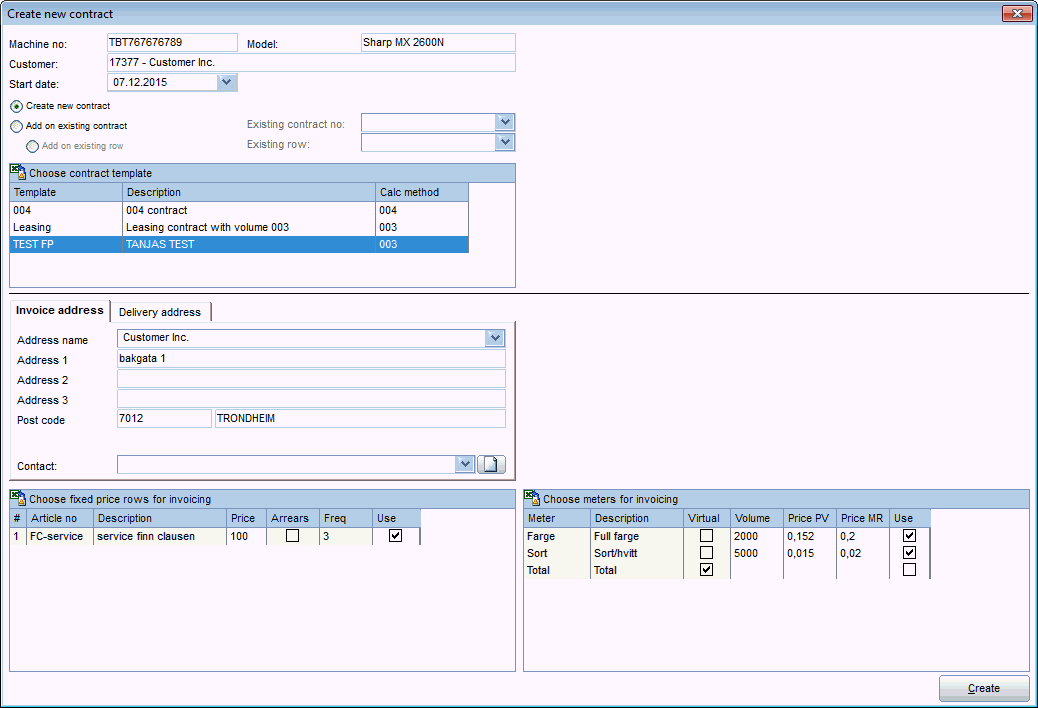The height and width of the screenshot is (708, 1038).
Task: Open the Address name dropdown
Action: (x=495, y=338)
